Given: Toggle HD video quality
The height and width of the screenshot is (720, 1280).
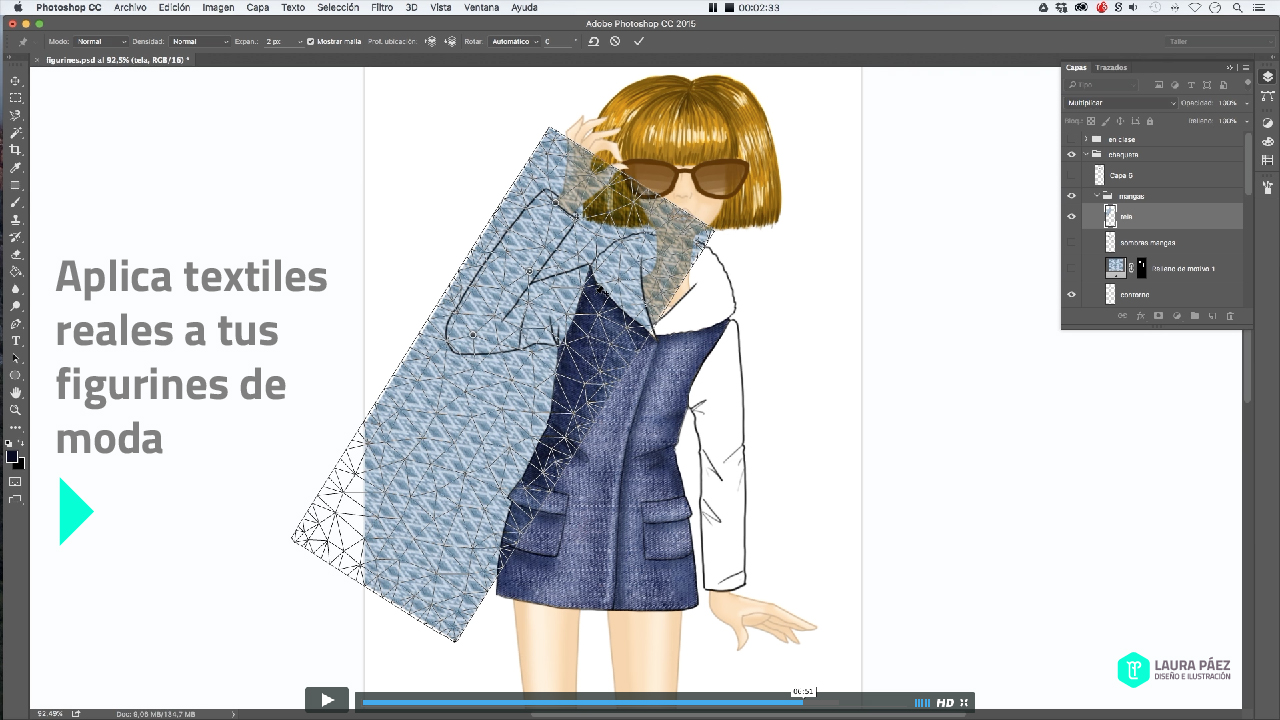Looking at the screenshot, I should (944, 703).
